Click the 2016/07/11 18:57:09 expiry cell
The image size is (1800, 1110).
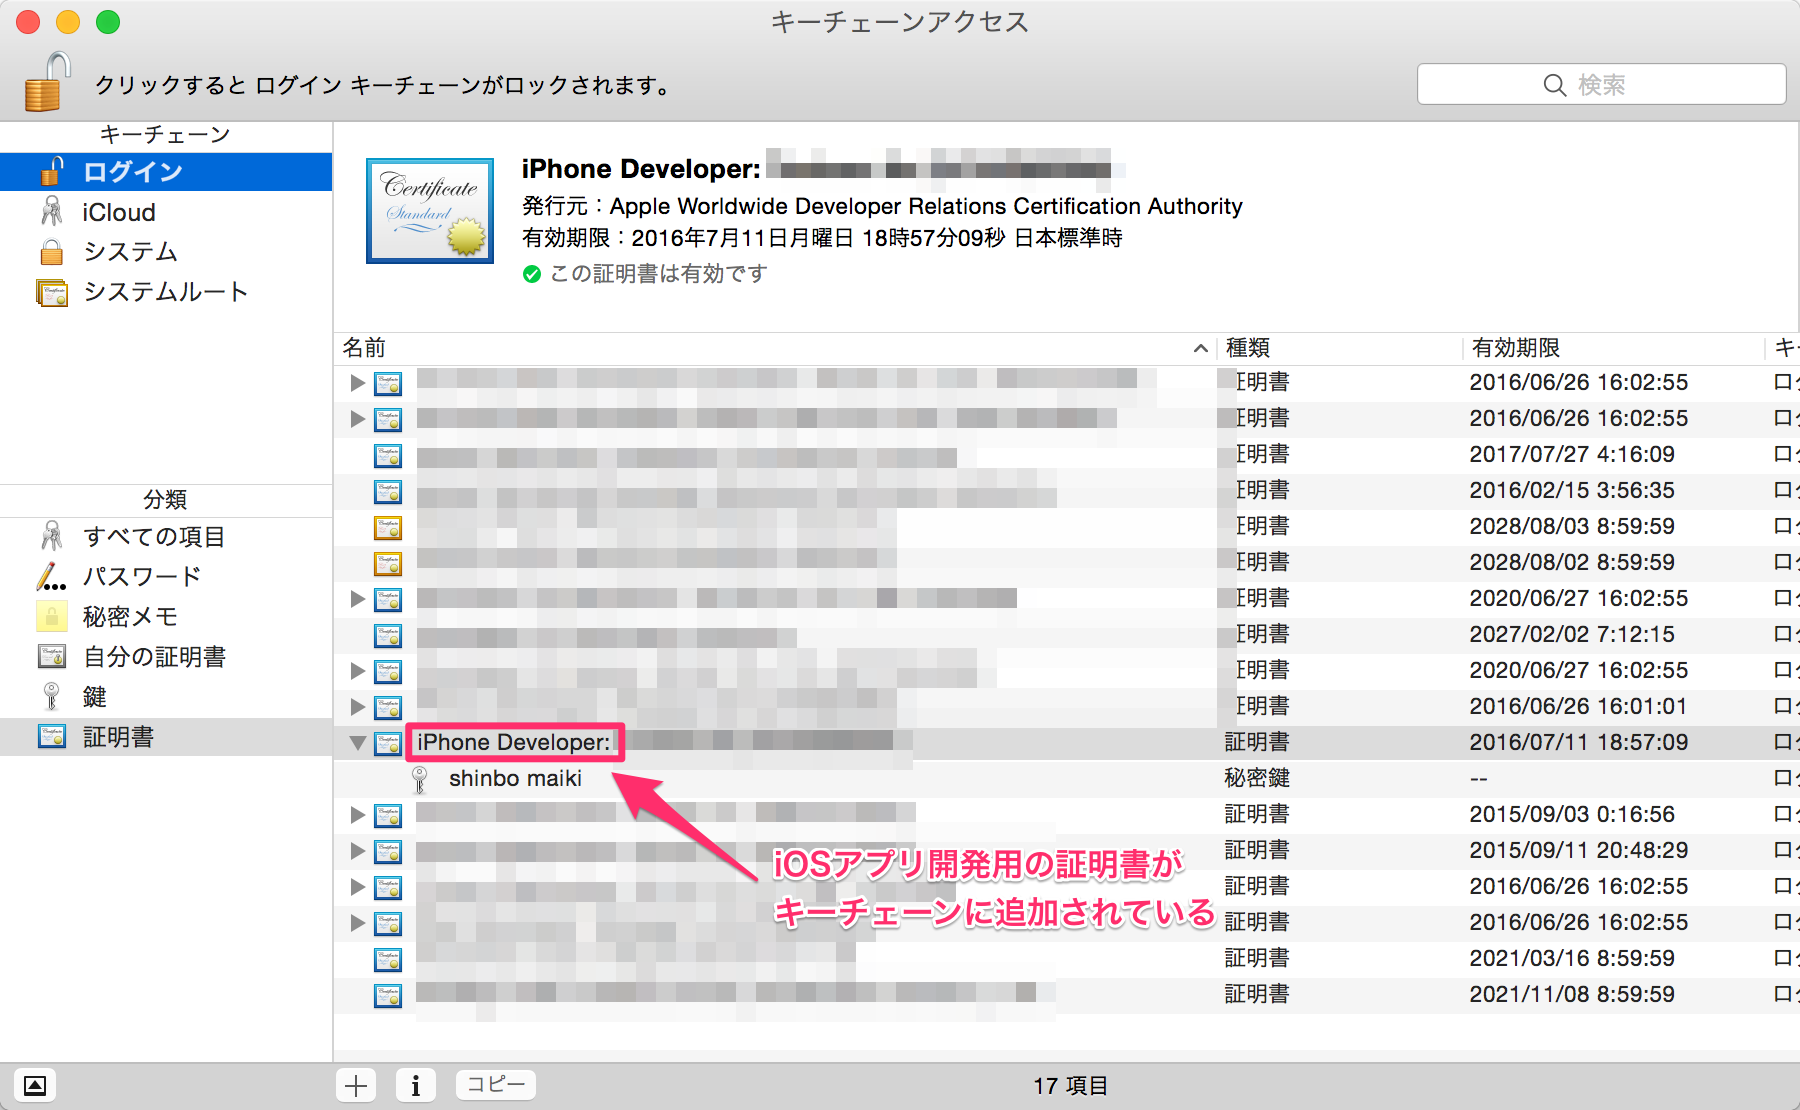point(1579,742)
